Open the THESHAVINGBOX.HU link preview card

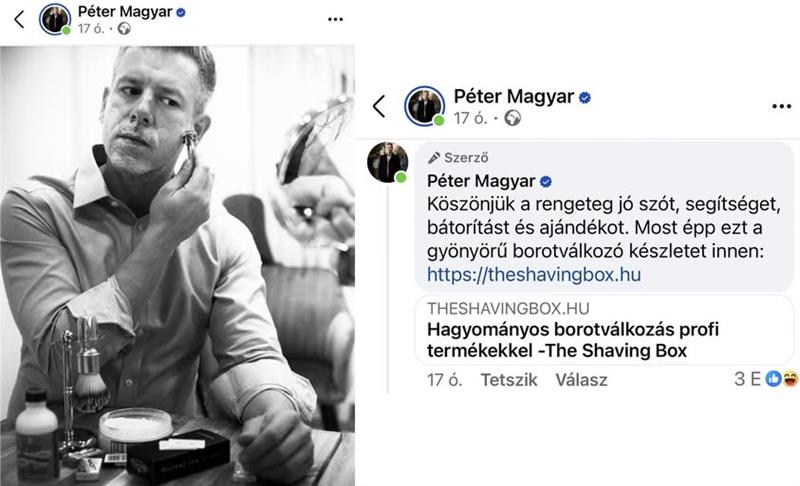point(604,330)
